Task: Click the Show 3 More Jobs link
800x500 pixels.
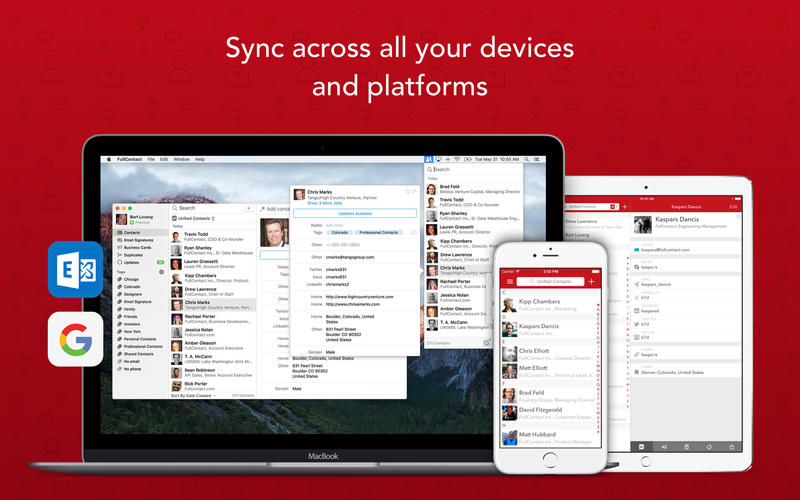Action: 324,203
